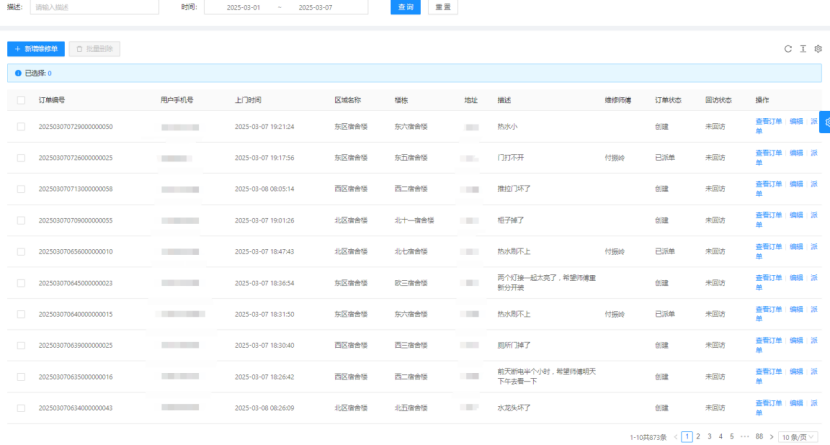Open the end date picker 2025-03-07
830x445 pixels.
[314, 7]
